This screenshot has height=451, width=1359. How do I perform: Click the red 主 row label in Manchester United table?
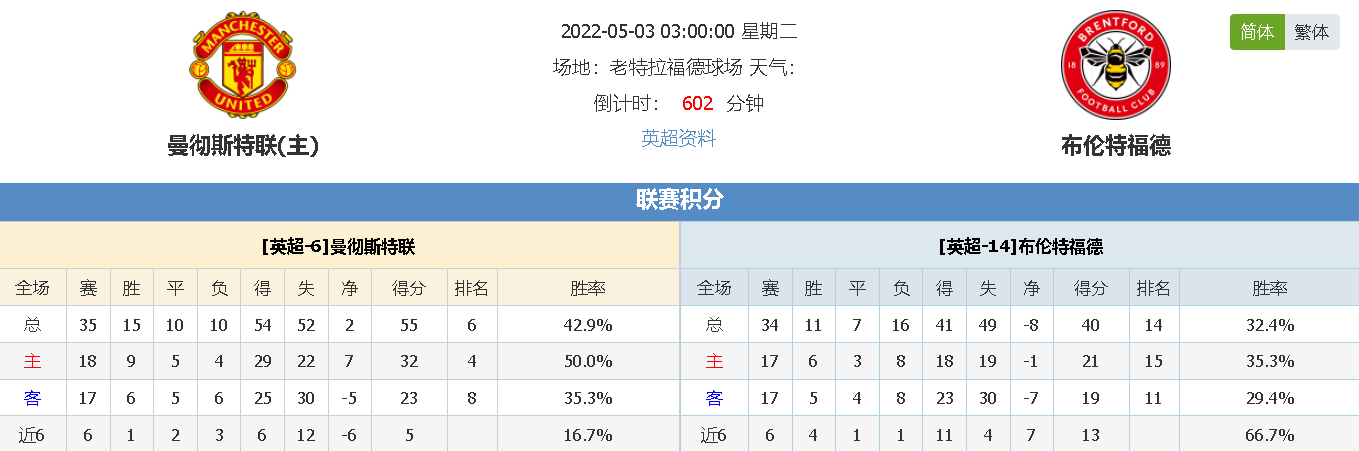pyautogui.click(x=32, y=361)
